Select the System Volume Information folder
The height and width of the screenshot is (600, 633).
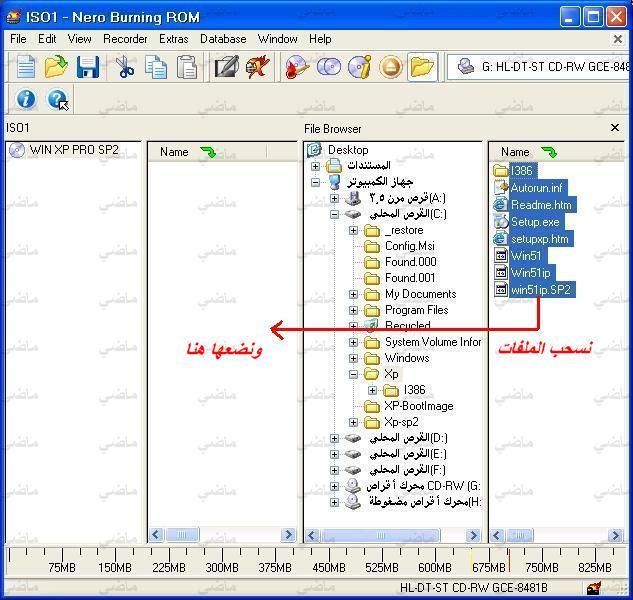(433, 342)
